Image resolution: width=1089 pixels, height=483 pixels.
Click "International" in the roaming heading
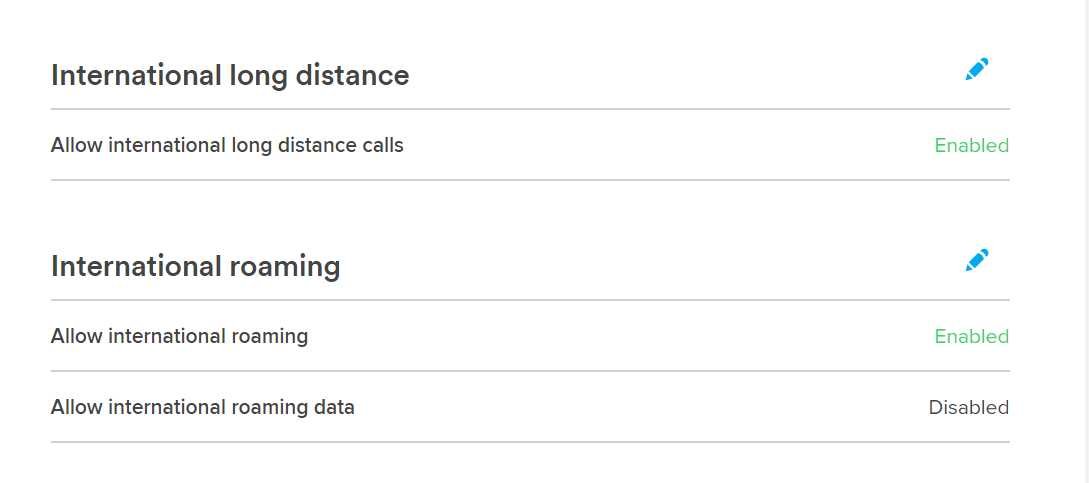click(136, 266)
